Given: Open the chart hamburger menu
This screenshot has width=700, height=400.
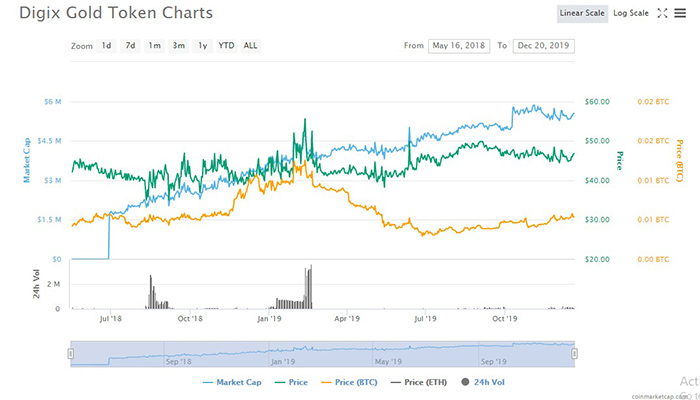Looking at the screenshot, I should [x=680, y=13].
